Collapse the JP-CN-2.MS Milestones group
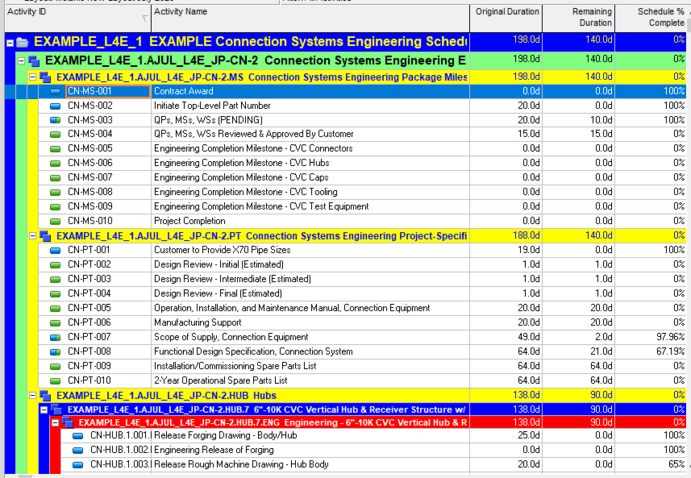The height and width of the screenshot is (478, 691). (x=32, y=77)
